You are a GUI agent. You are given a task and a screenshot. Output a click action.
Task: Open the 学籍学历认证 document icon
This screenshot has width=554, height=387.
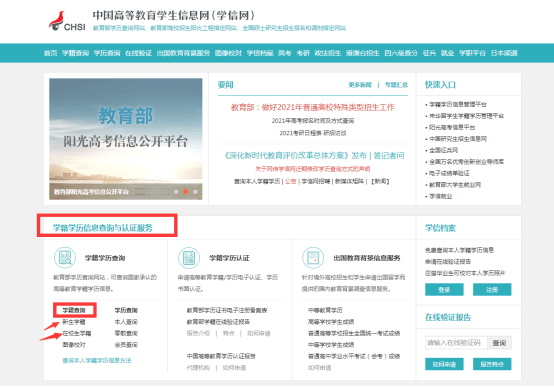[189, 258]
